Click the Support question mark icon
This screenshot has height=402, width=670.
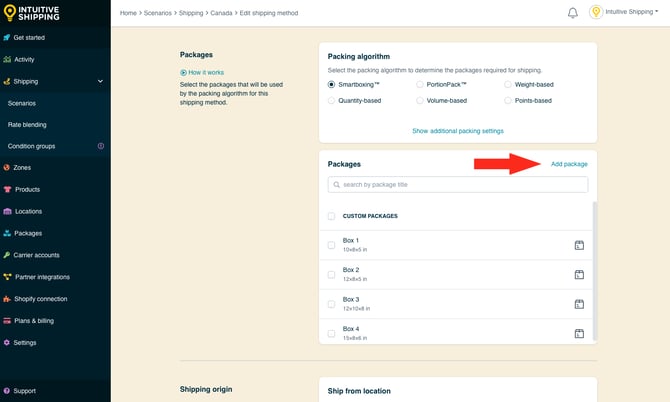6,391
